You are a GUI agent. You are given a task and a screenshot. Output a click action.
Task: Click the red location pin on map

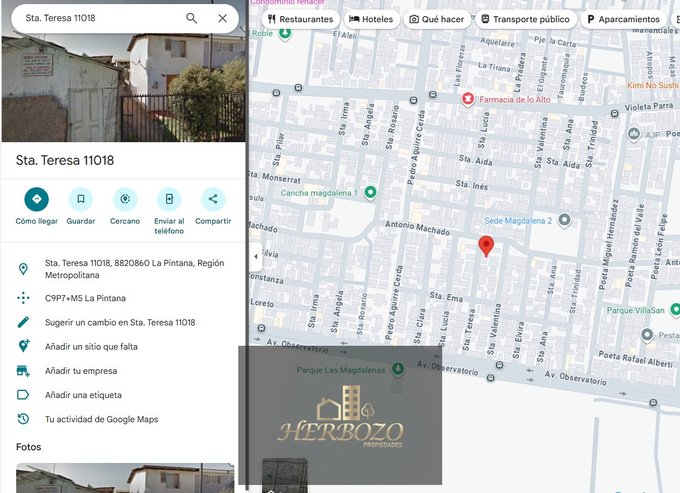point(486,246)
